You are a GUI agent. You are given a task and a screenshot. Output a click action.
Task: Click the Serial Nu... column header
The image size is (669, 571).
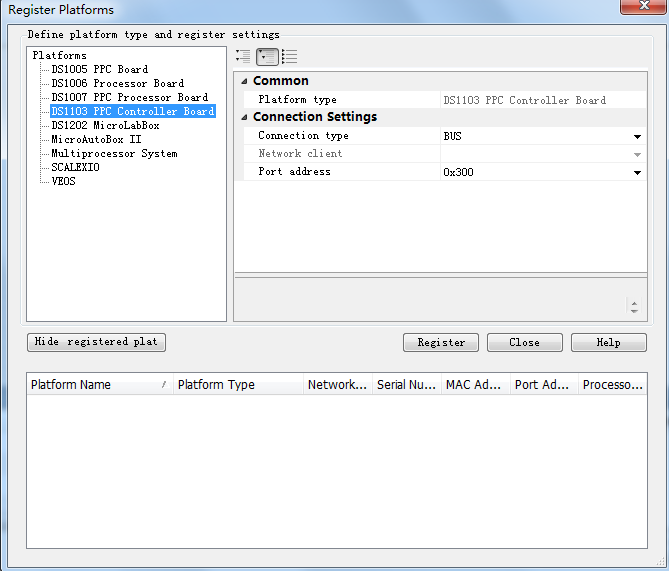(x=407, y=385)
